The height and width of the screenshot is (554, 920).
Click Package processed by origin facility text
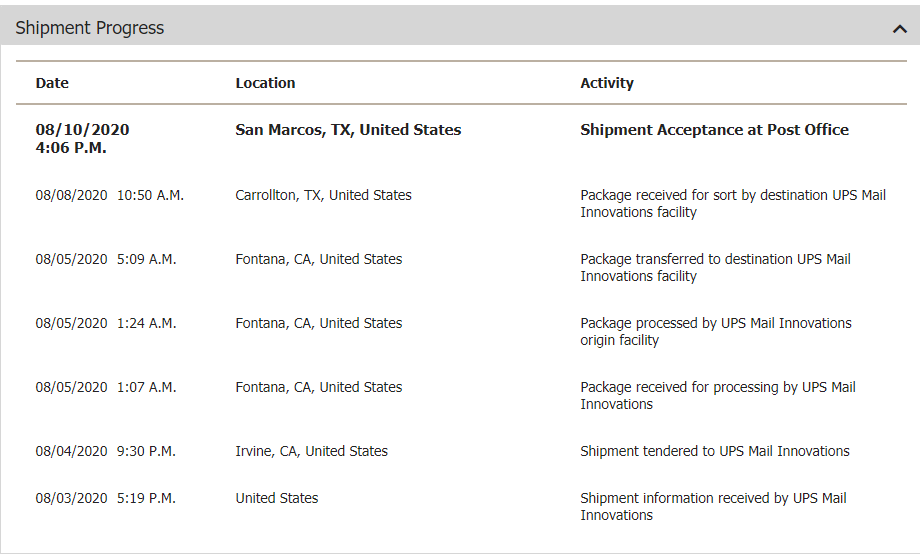point(716,331)
